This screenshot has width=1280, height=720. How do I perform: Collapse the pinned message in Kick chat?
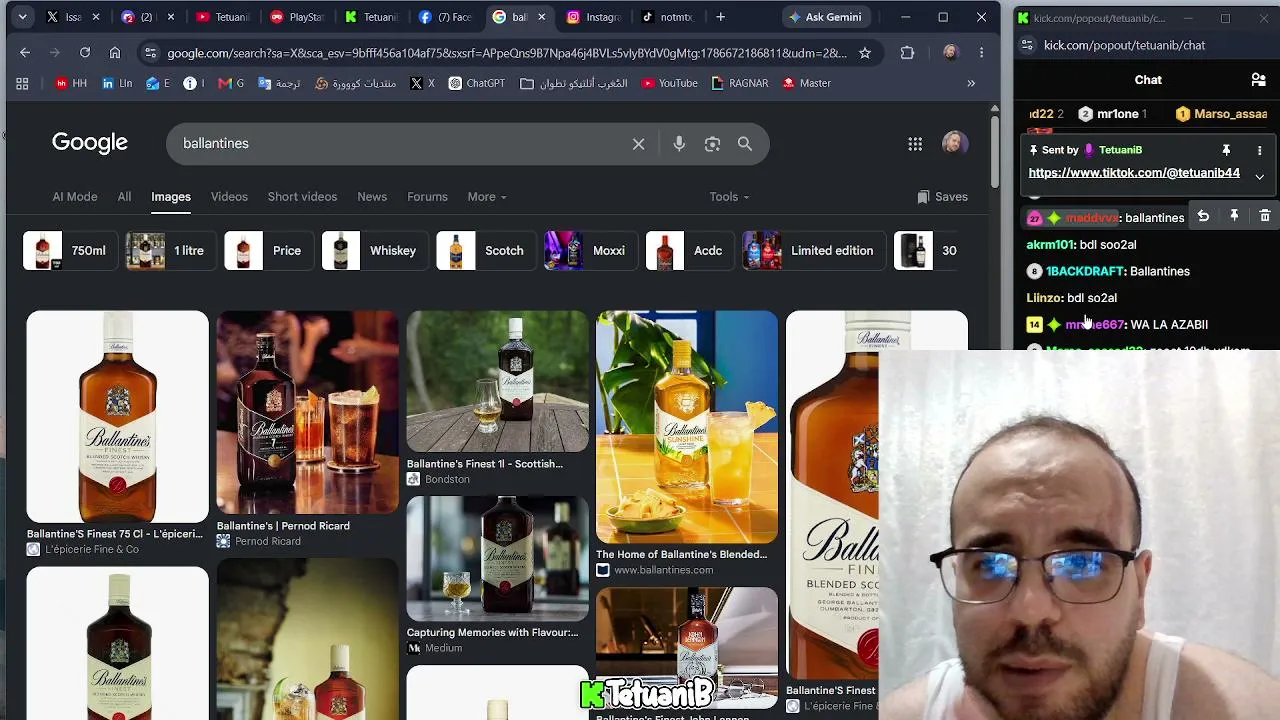(1259, 176)
